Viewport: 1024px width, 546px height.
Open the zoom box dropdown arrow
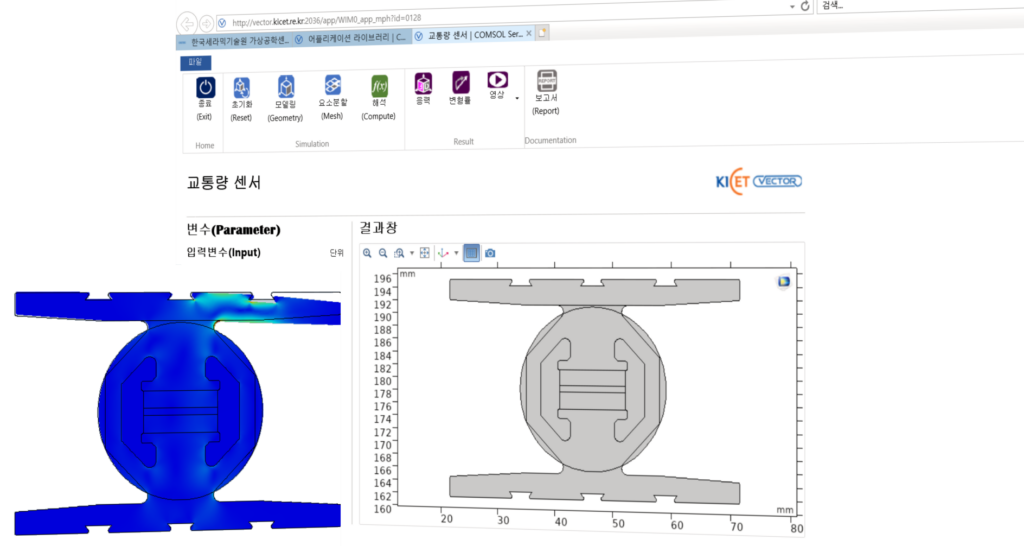point(411,253)
